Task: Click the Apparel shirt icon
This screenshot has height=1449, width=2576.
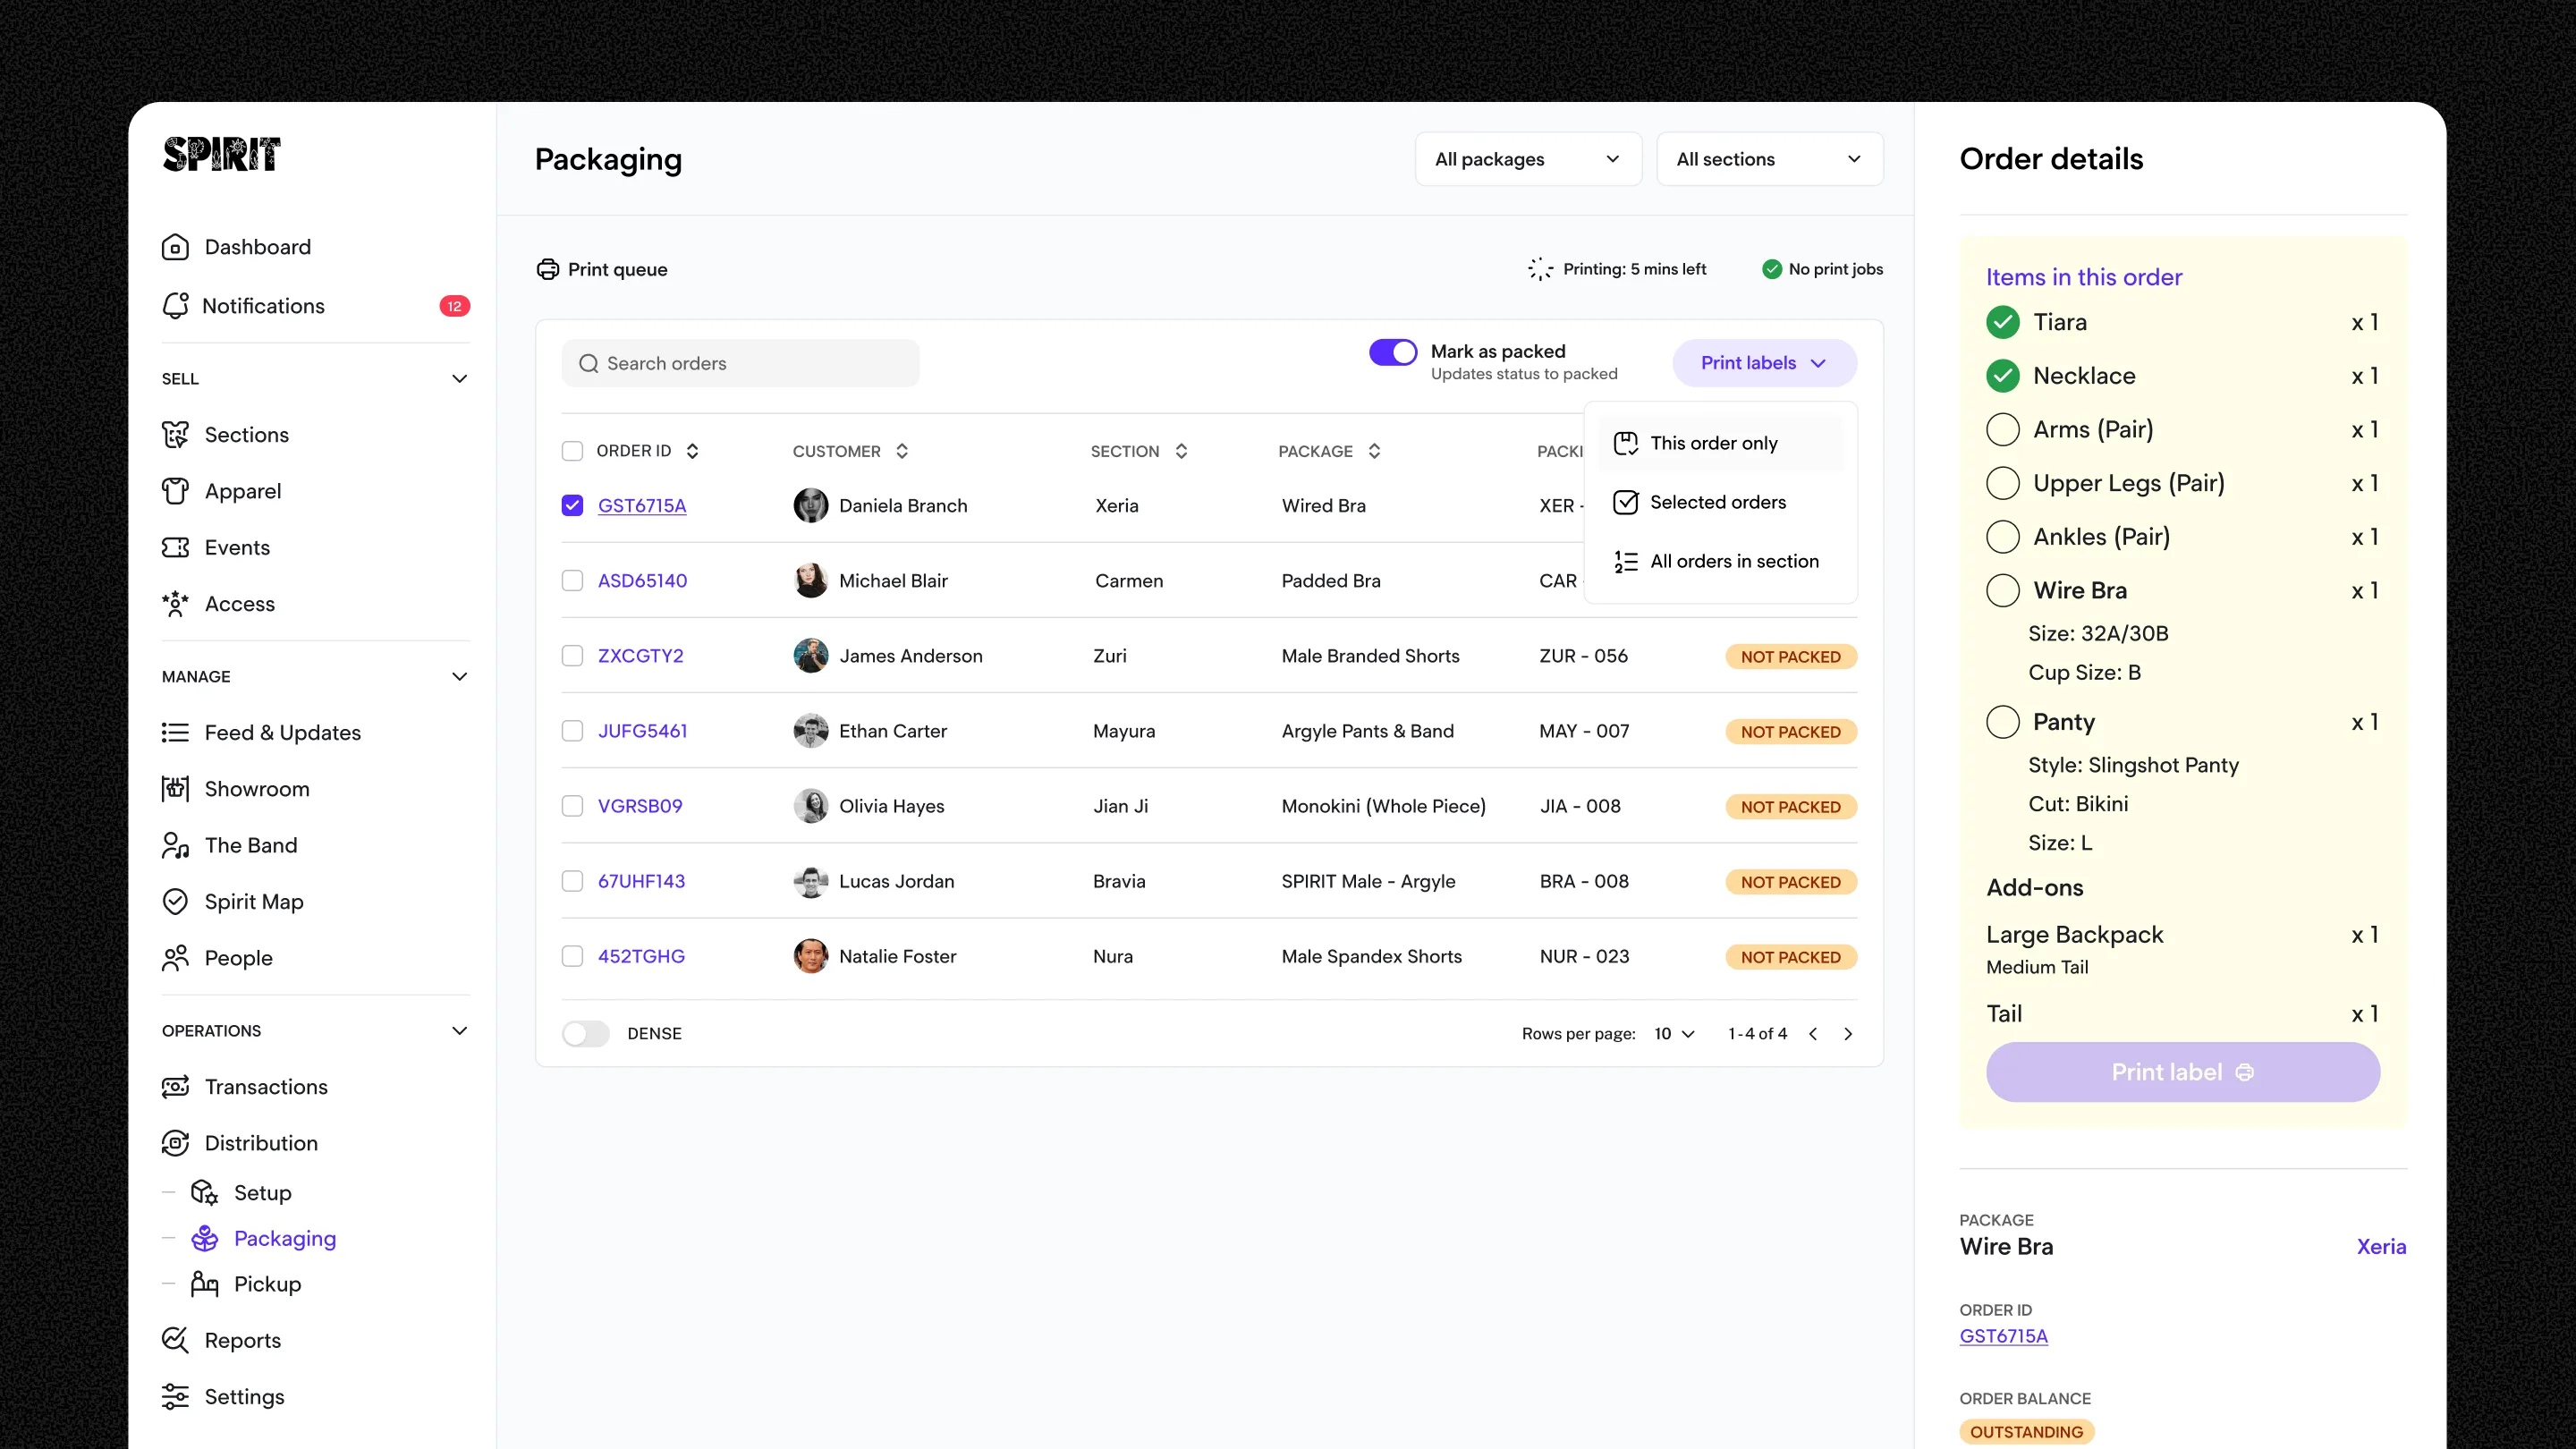Action: [175, 491]
